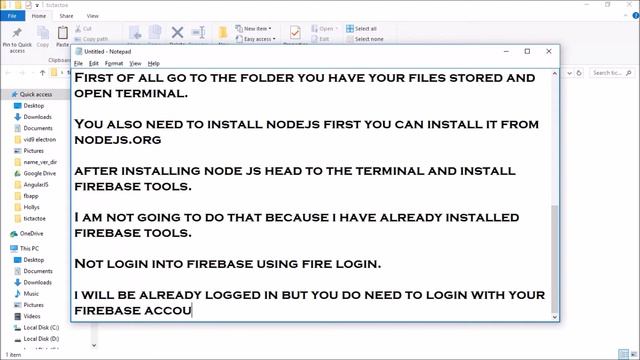640x360 pixels.
Task: Open Desktop under Quick access
Action: pos(33,106)
